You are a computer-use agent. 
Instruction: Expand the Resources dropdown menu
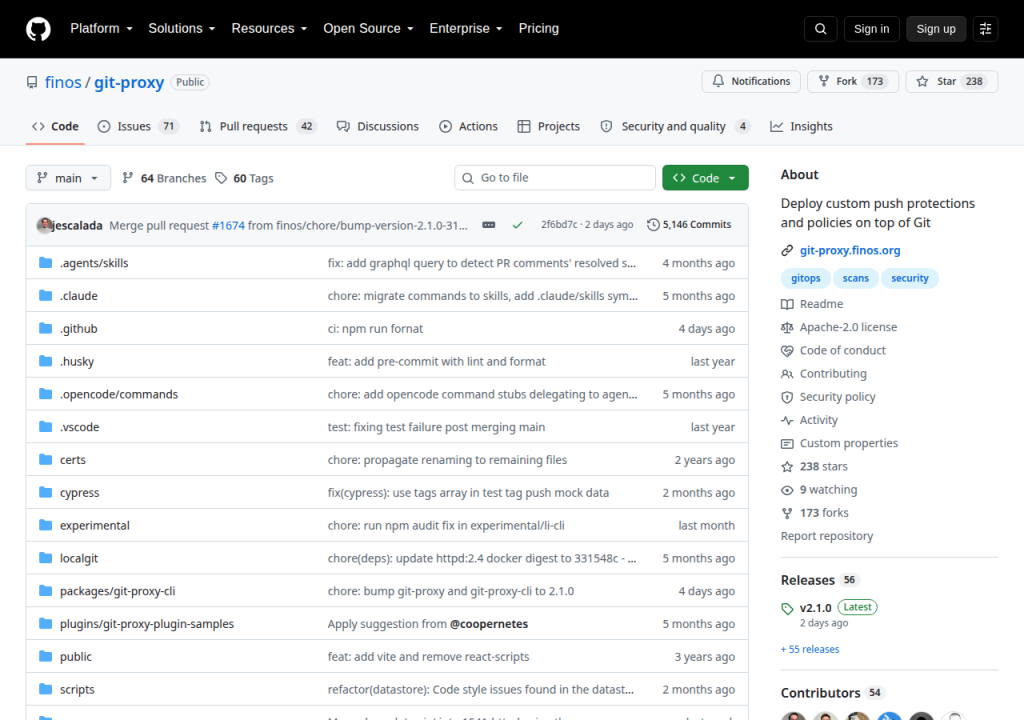point(269,29)
